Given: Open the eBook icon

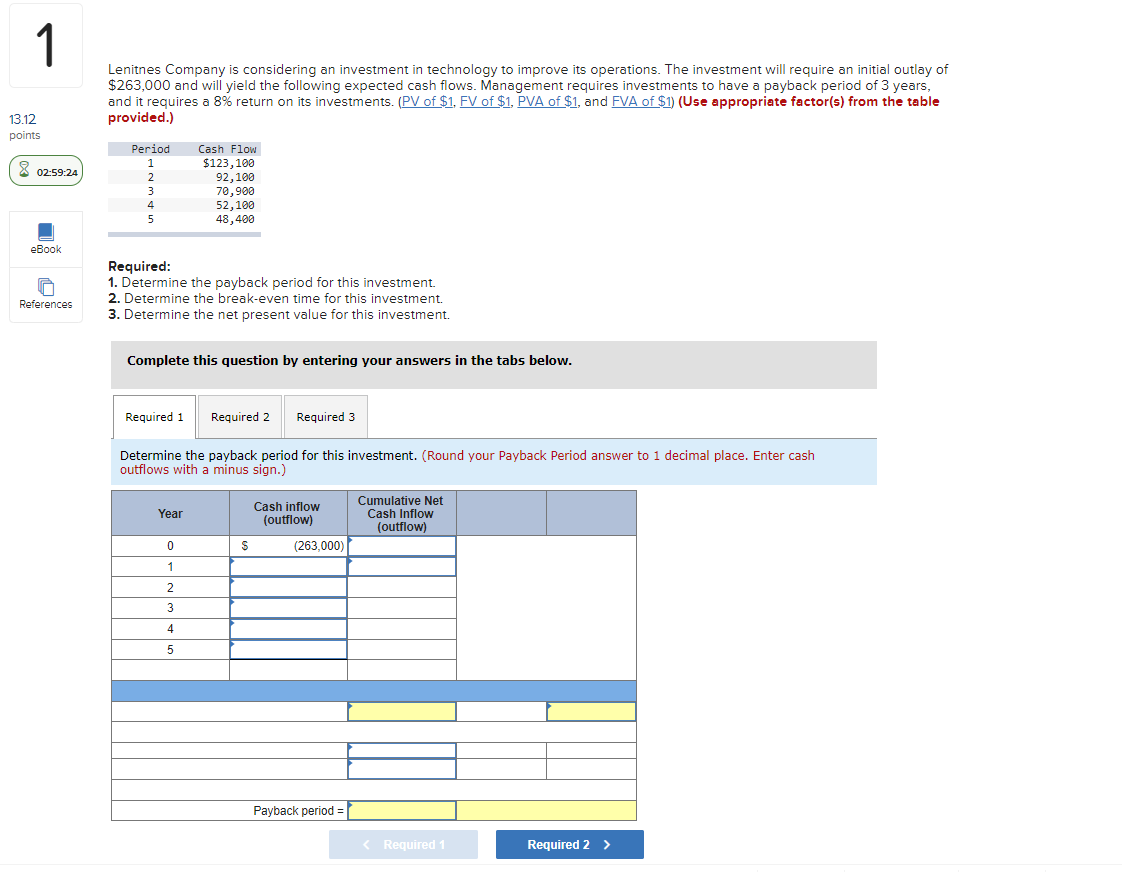Looking at the screenshot, I should pos(46,232).
